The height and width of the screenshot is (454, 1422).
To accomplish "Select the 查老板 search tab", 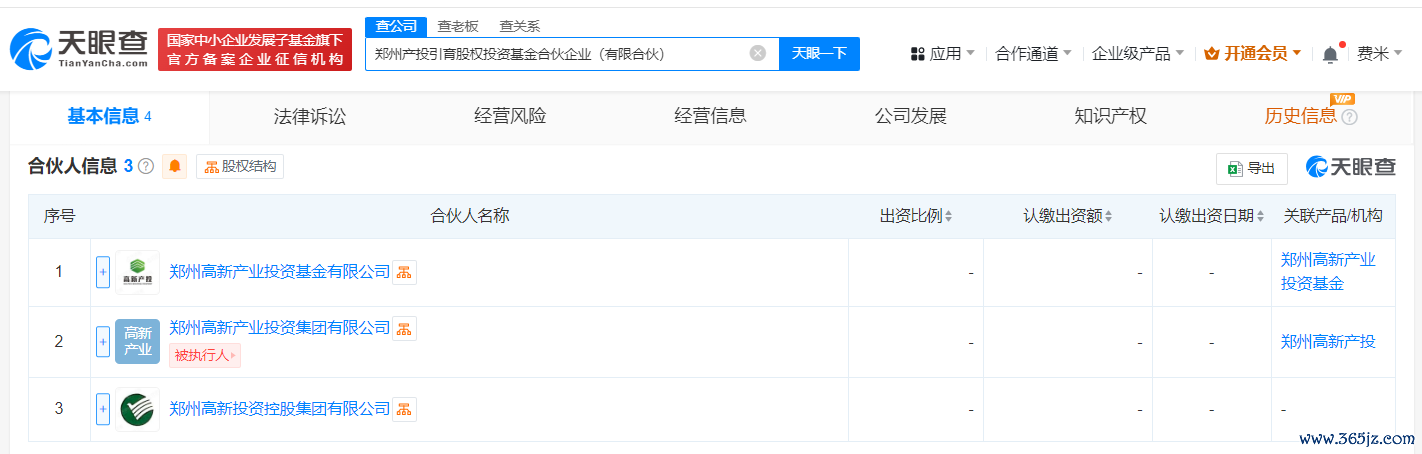I will coord(458,27).
